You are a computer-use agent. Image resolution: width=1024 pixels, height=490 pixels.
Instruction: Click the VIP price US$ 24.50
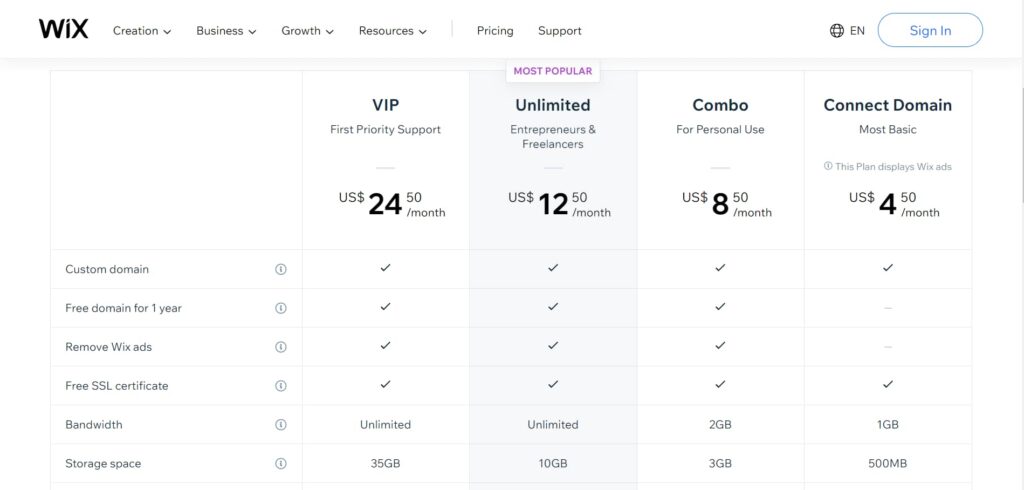click(392, 204)
